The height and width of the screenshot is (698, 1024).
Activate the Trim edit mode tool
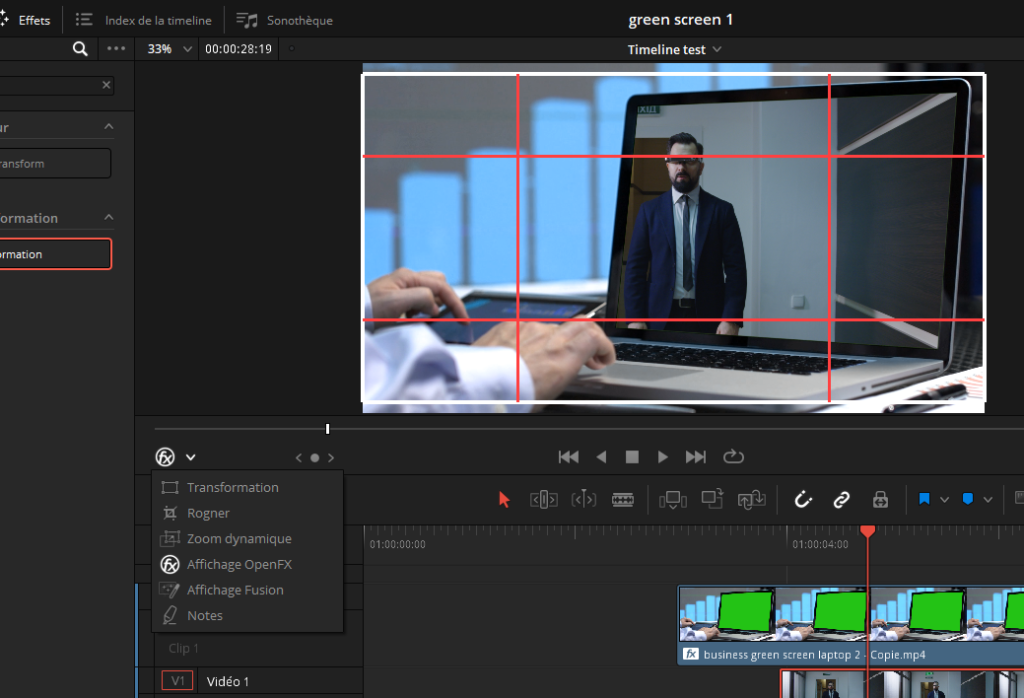click(543, 499)
